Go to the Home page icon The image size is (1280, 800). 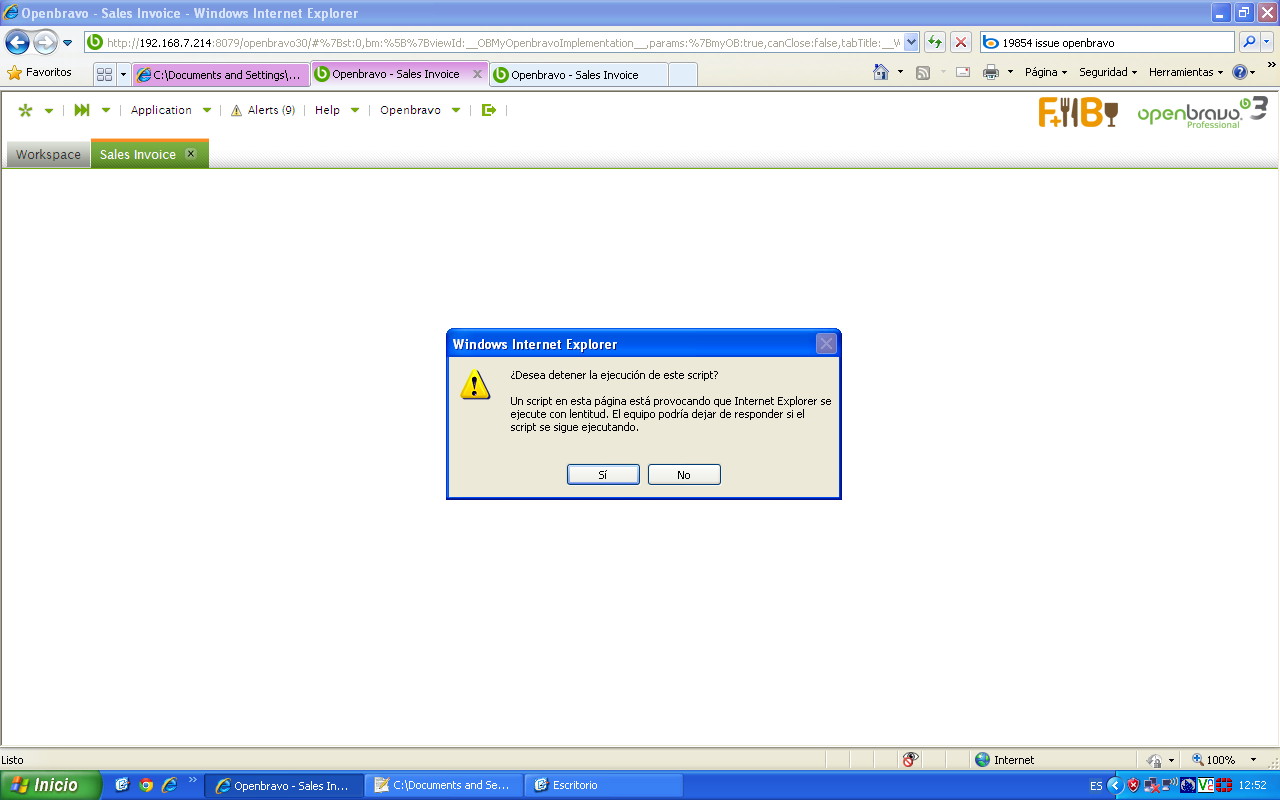pyautogui.click(x=881, y=72)
